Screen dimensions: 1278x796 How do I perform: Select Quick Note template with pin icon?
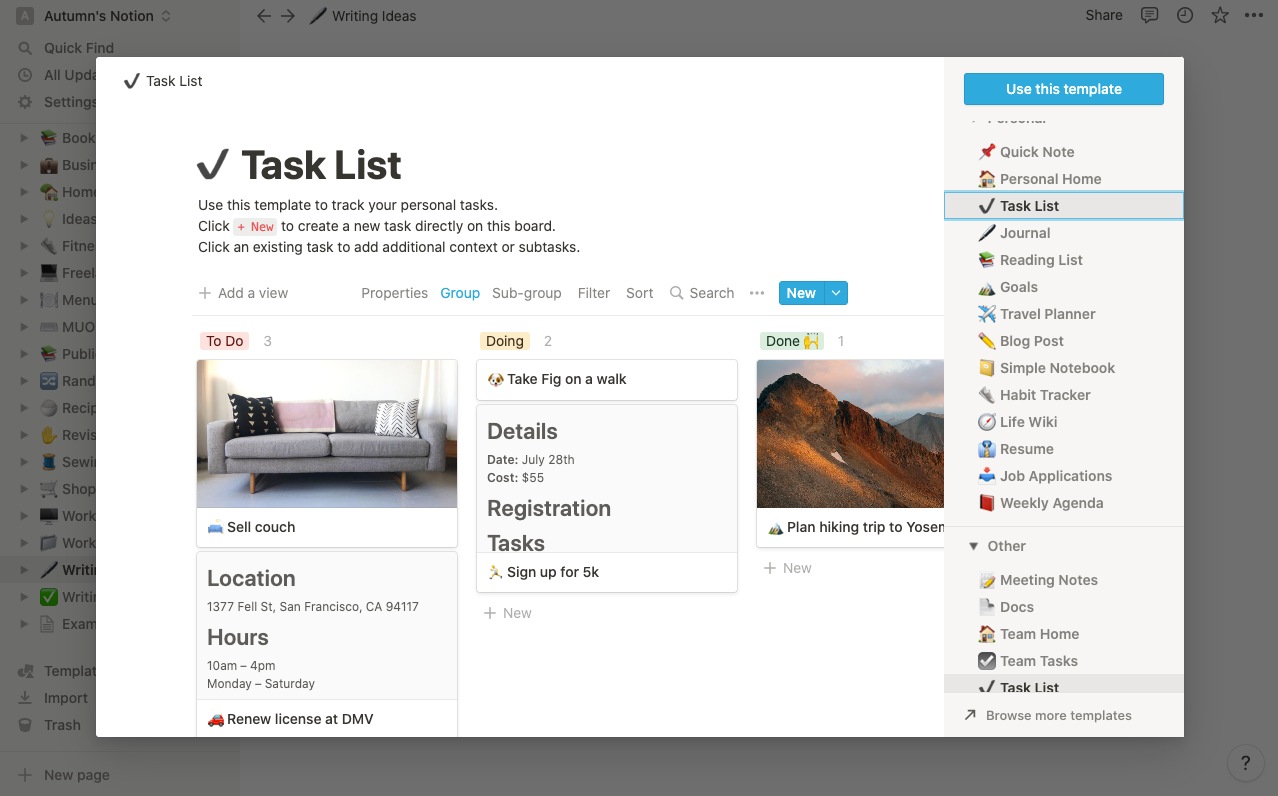click(x=1064, y=152)
